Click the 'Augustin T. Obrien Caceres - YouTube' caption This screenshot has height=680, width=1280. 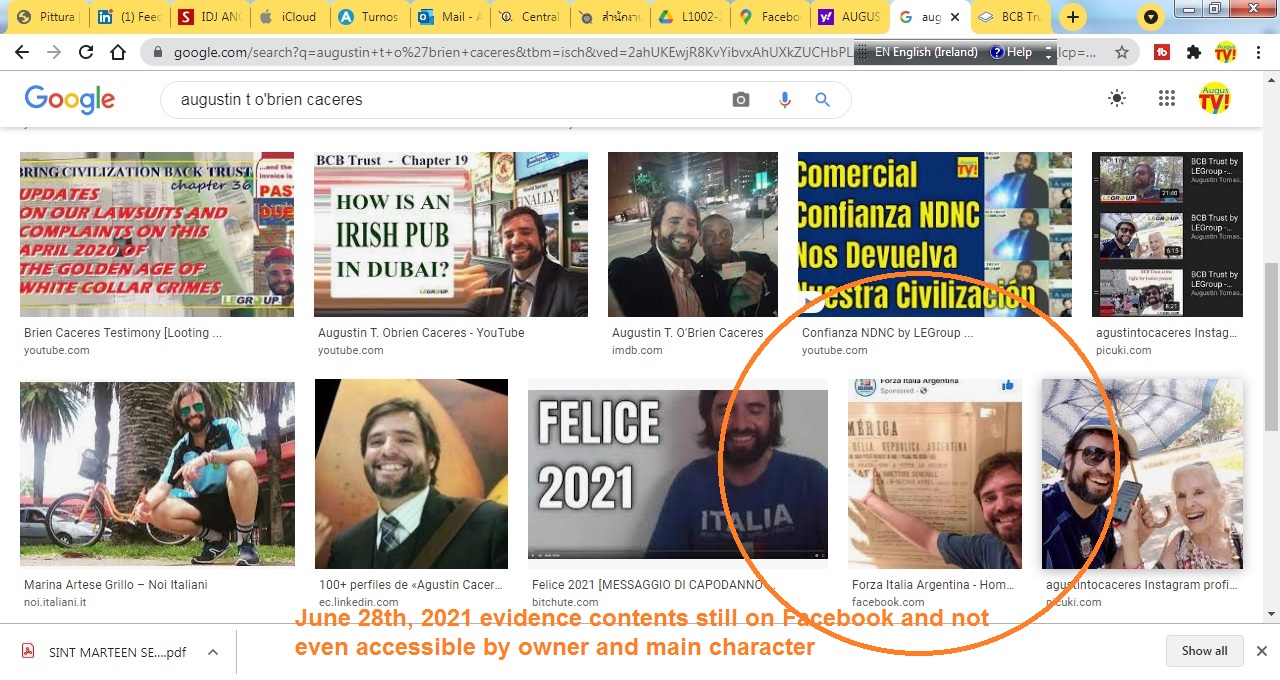(x=421, y=333)
